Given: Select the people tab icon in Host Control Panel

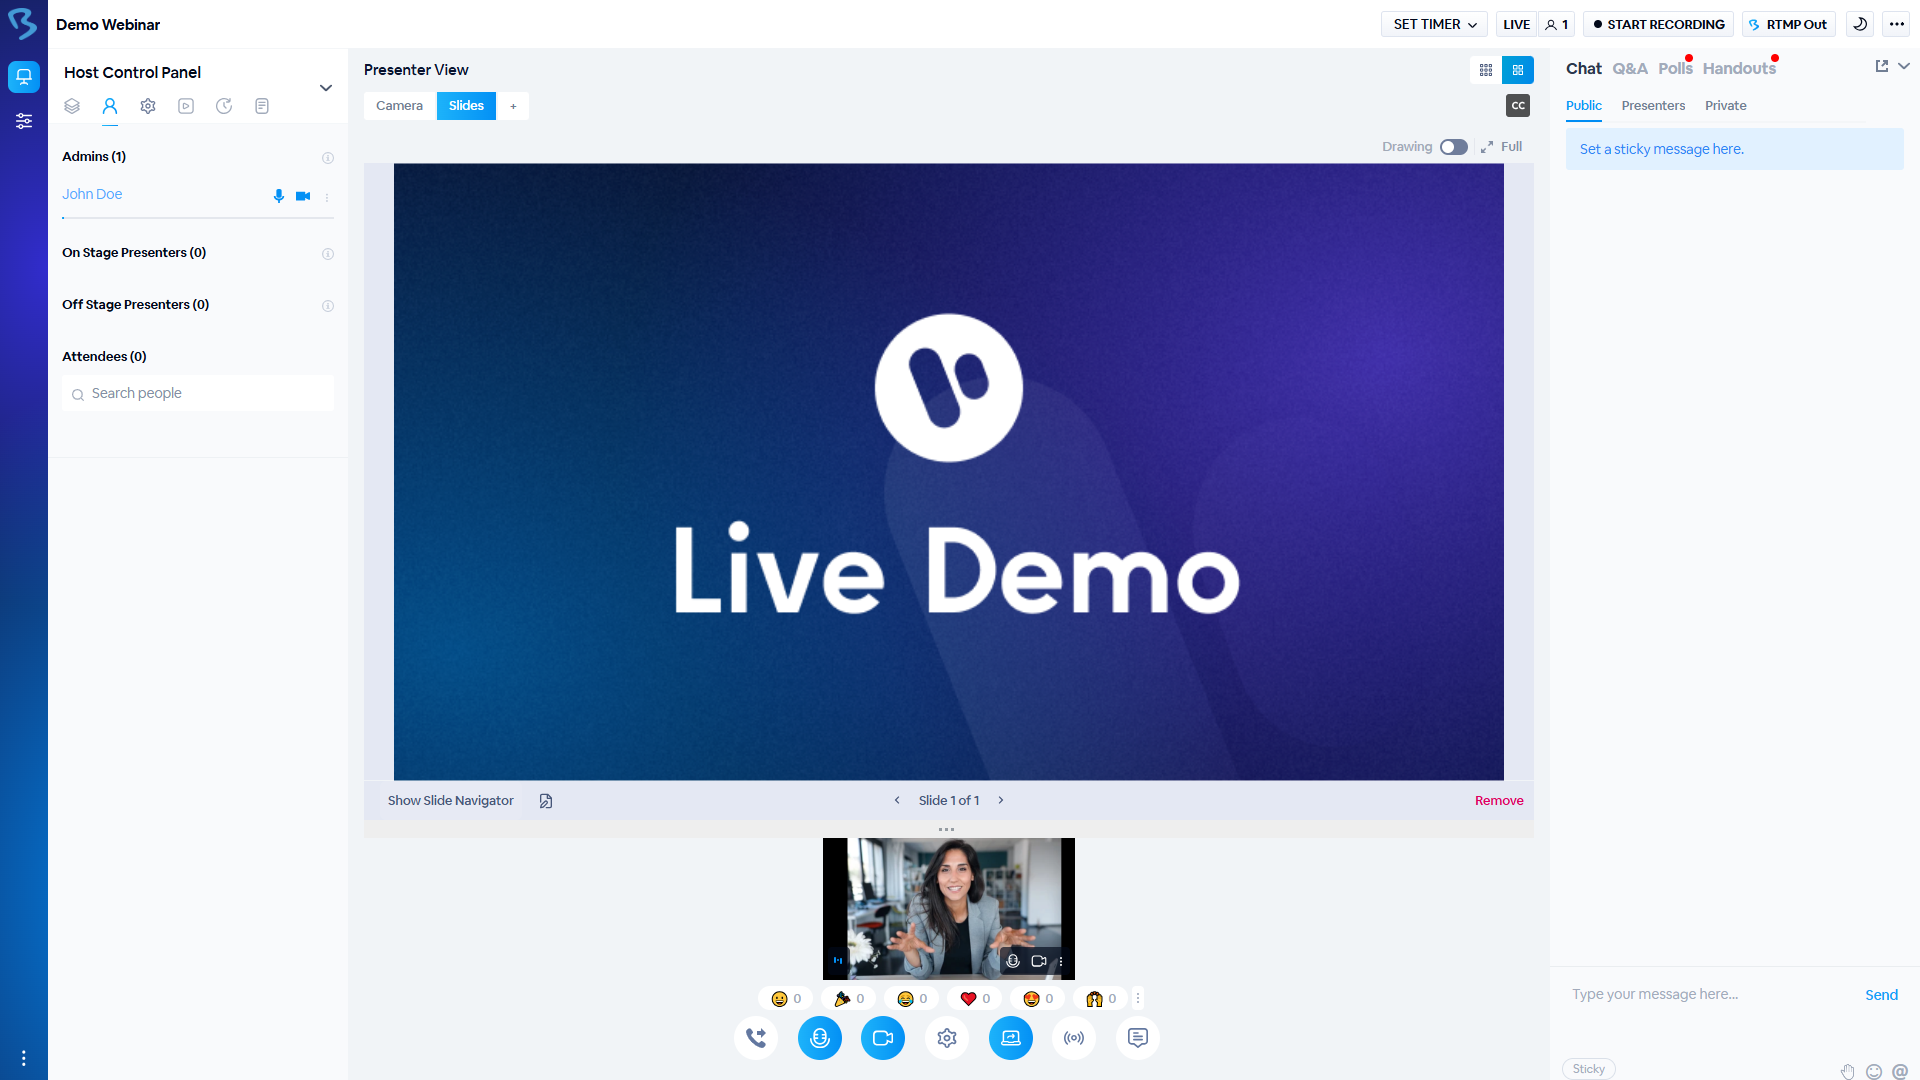Looking at the screenshot, I should [x=110, y=106].
